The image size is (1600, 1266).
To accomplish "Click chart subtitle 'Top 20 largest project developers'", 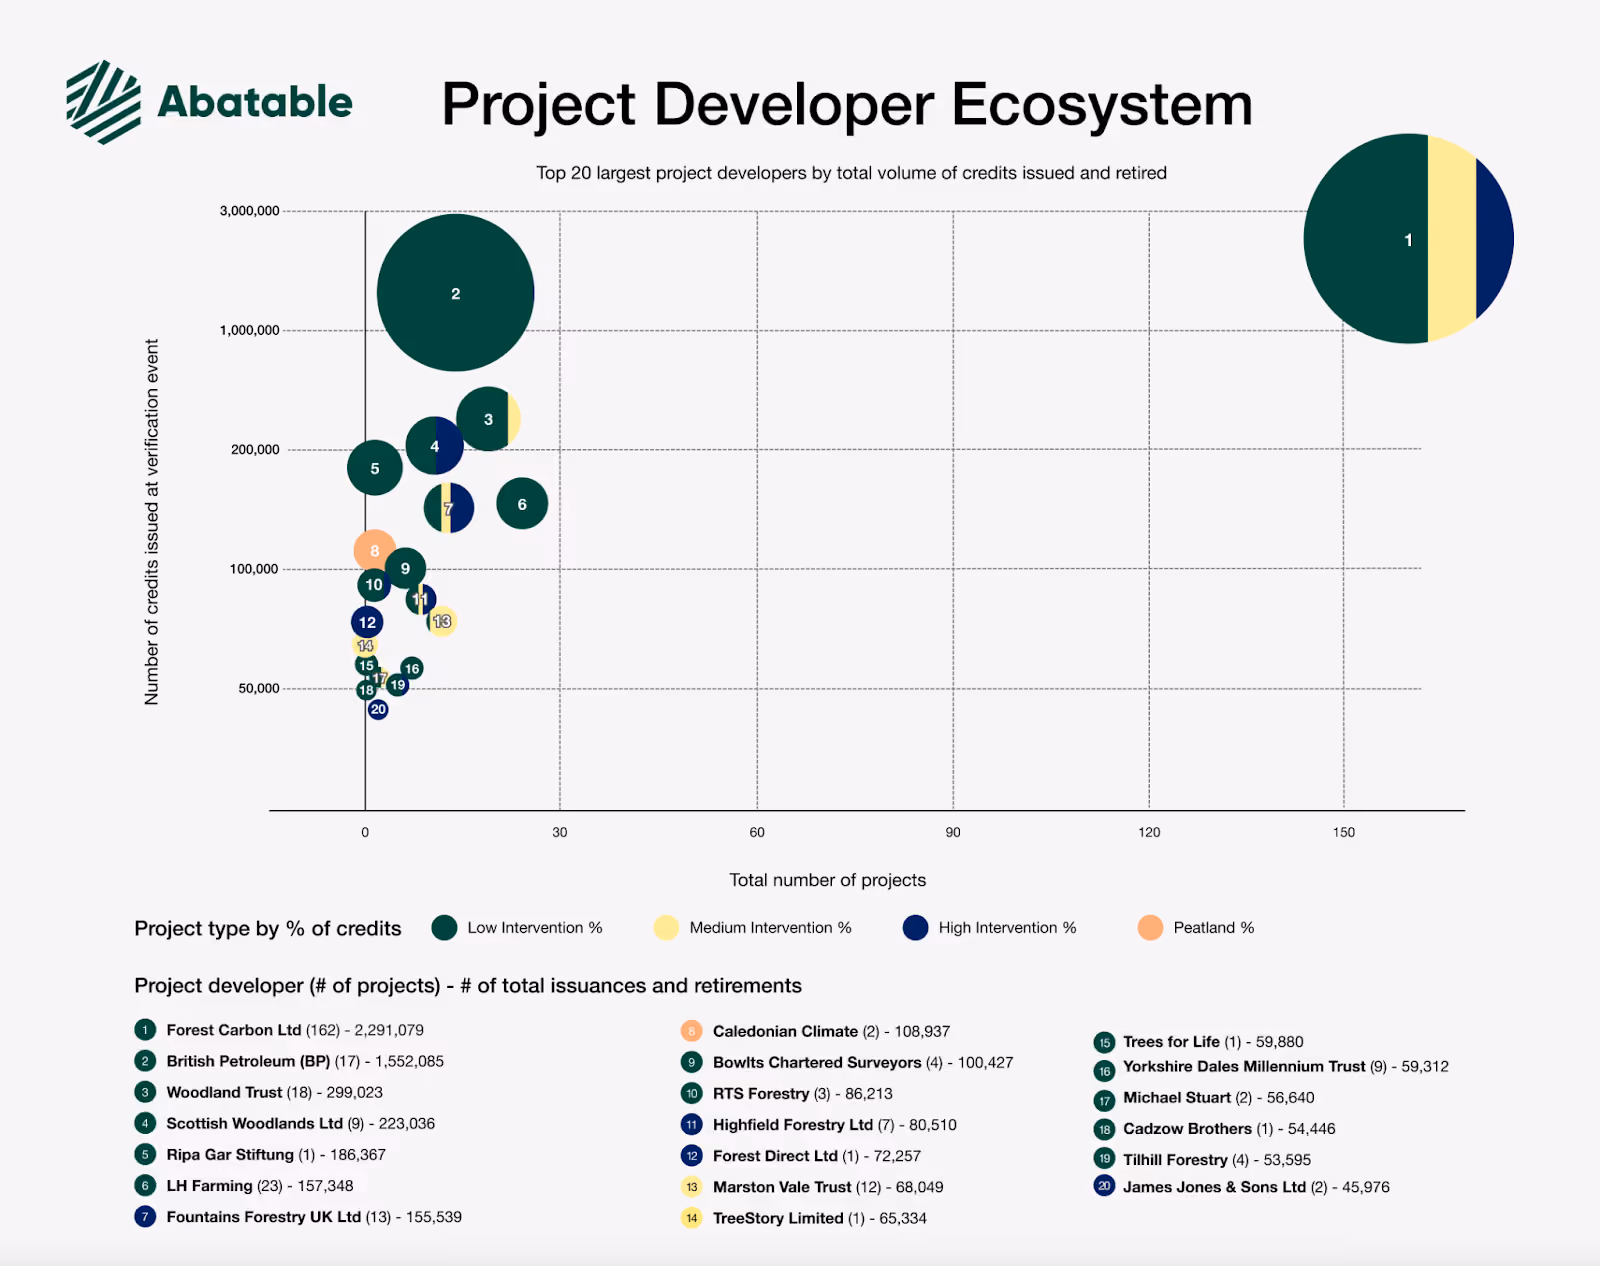I will tap(851, 173).
